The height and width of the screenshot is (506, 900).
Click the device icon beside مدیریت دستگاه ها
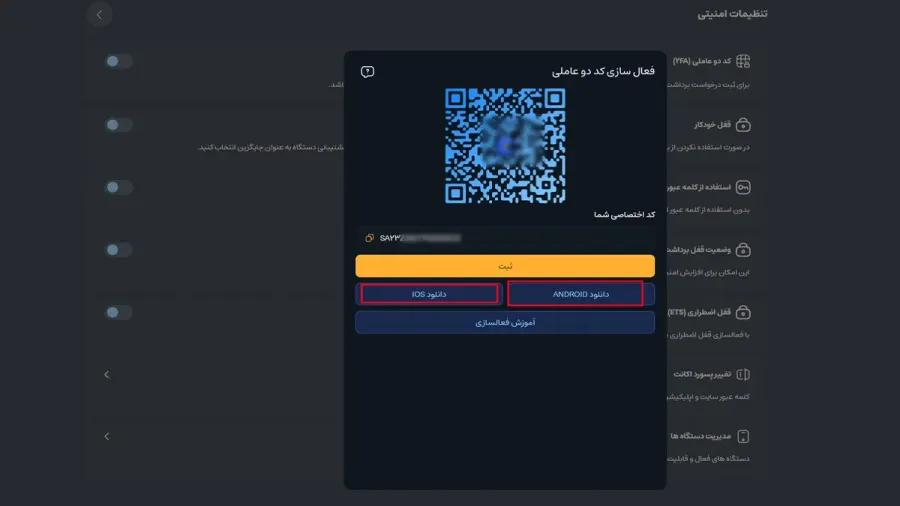(743, 437)
